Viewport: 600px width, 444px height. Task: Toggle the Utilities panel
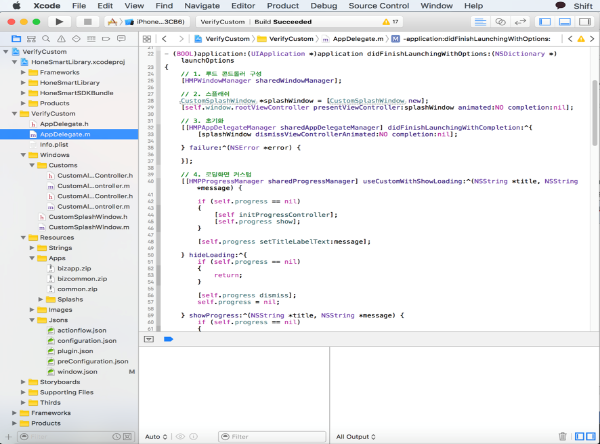coord(585,22)
